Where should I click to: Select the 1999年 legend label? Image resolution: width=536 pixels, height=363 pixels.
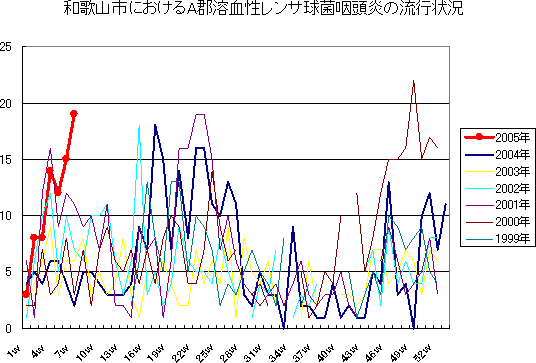pyautogui.click(x=512, y=238)
